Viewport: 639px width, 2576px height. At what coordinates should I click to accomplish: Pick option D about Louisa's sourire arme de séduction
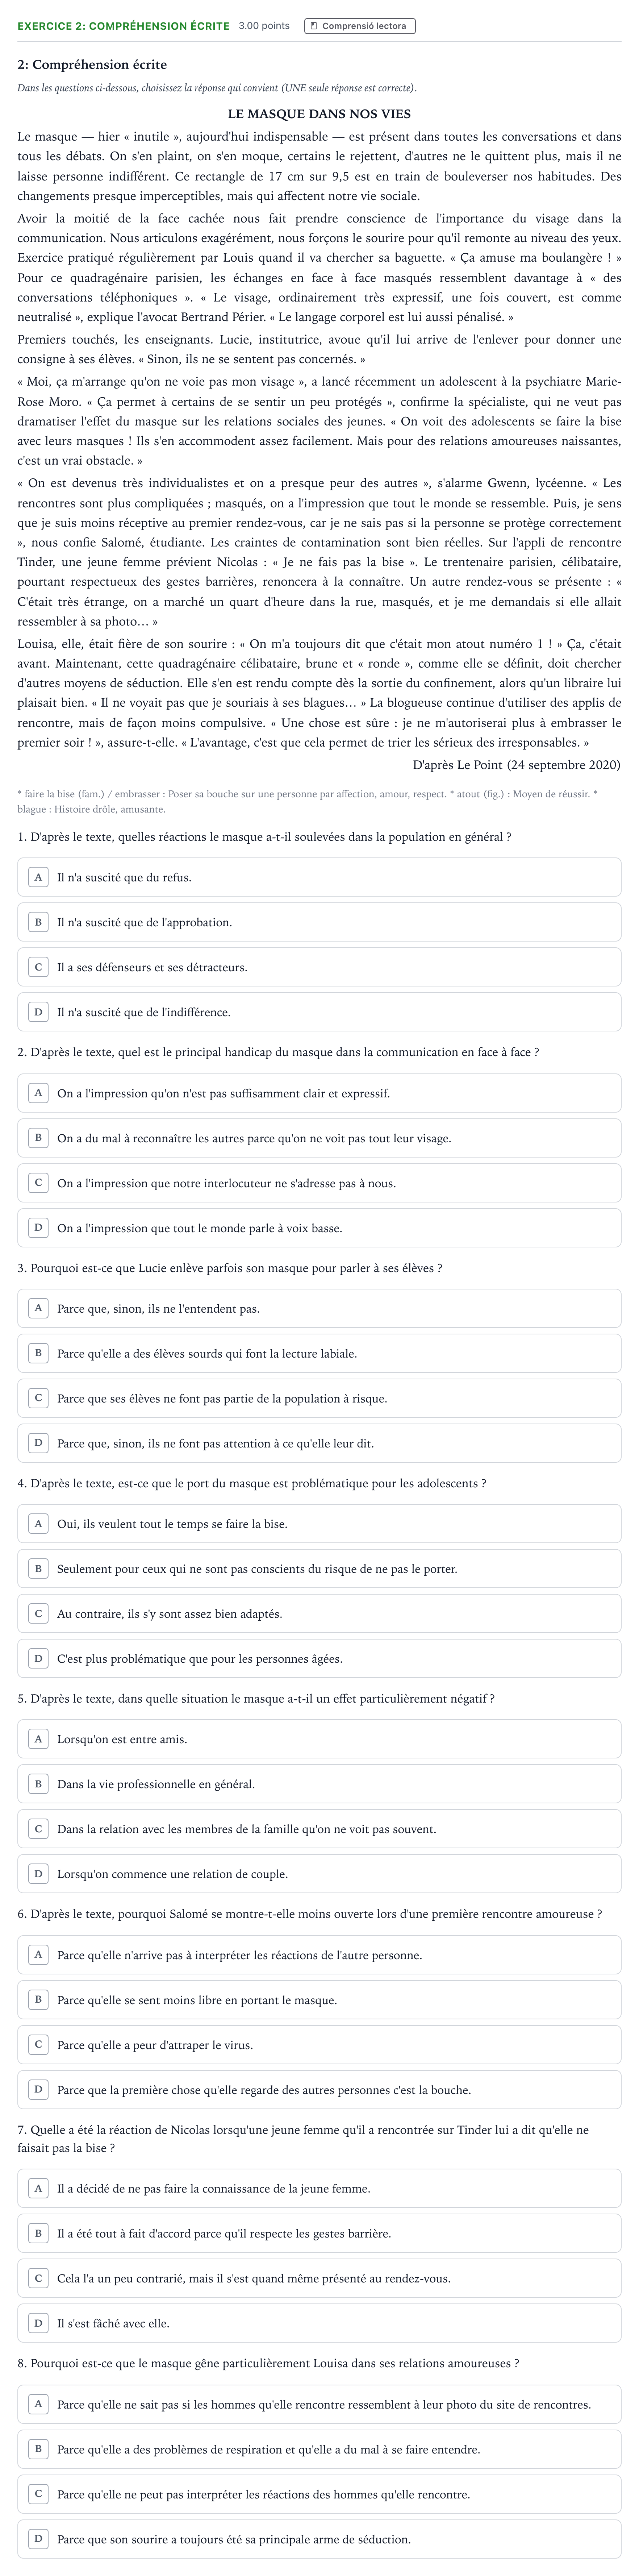click(319, 2539)
